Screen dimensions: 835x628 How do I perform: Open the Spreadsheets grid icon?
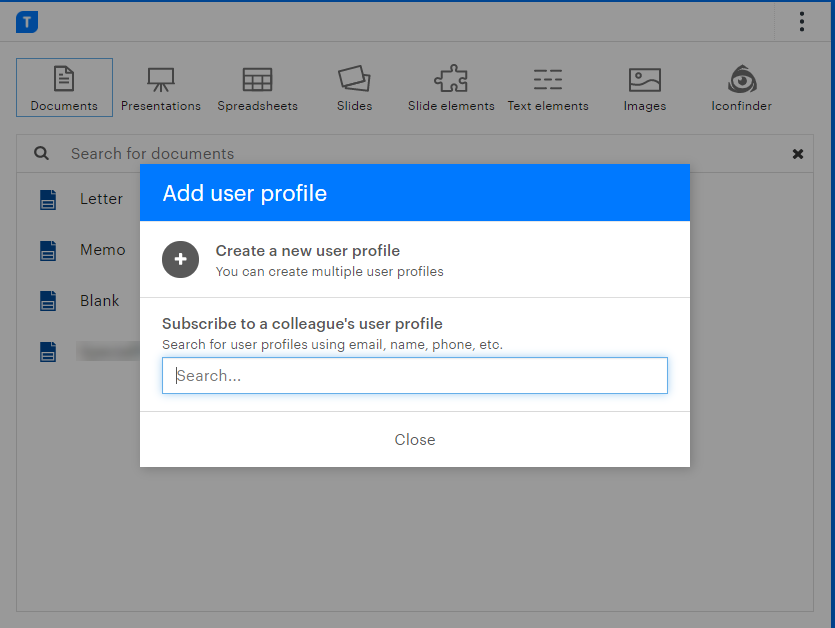257,79
